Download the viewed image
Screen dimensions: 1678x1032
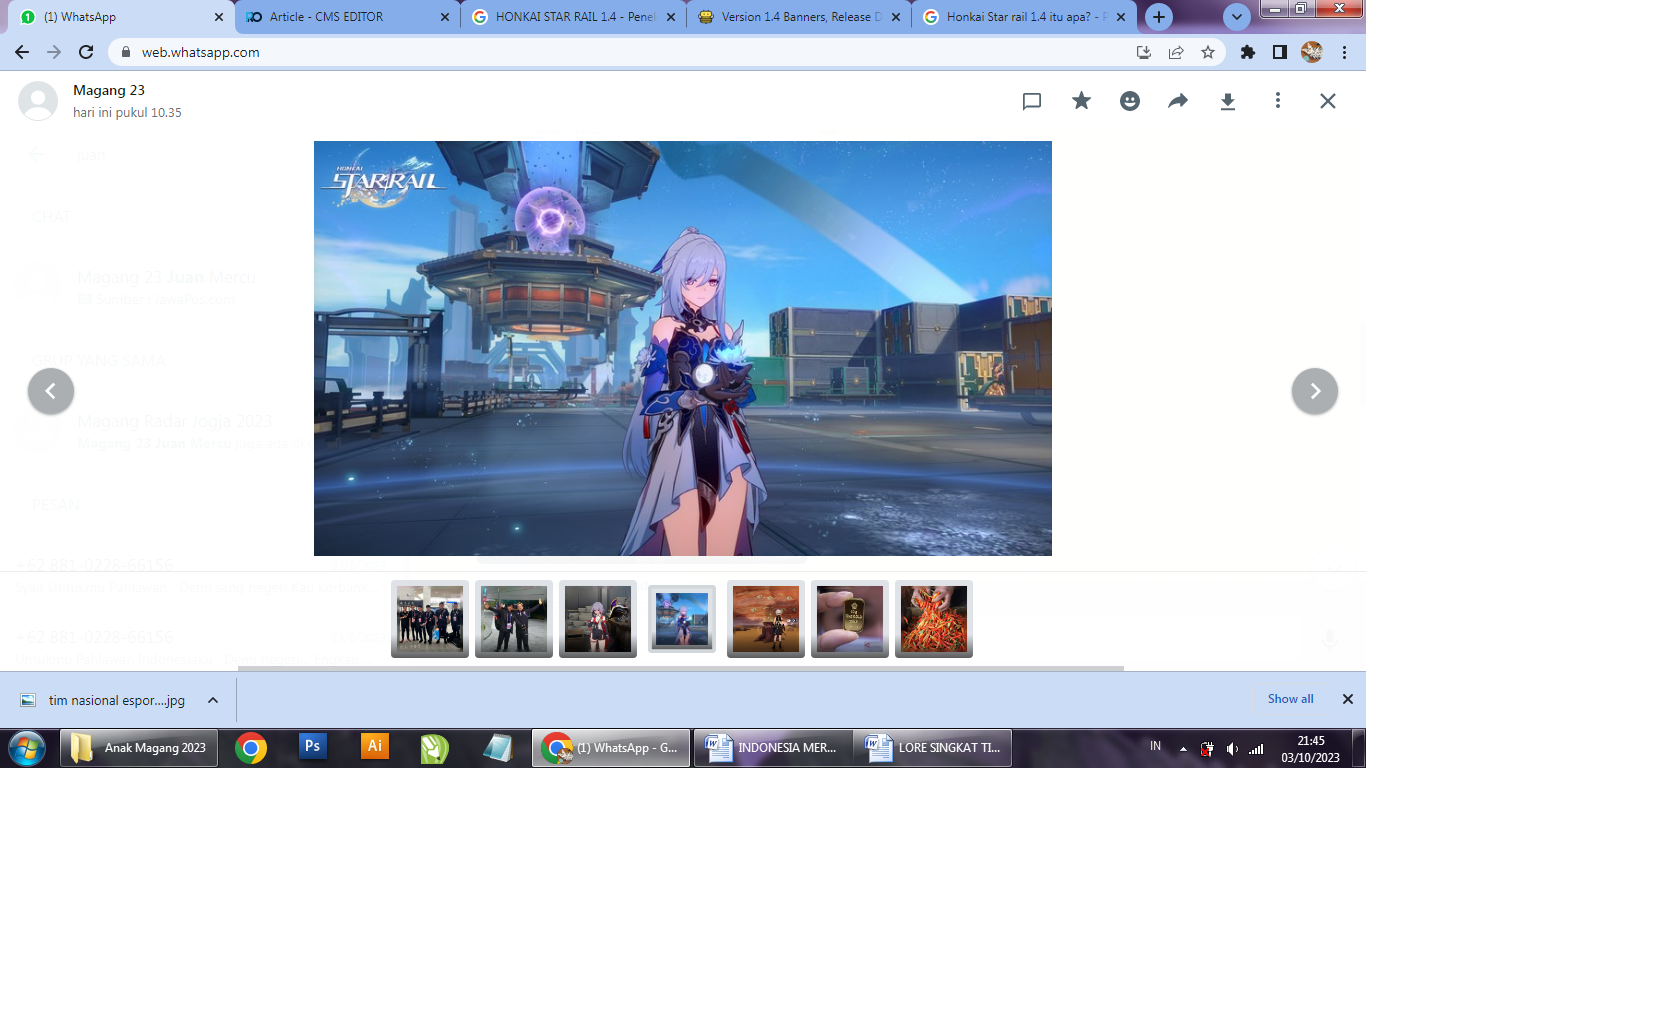pos(1228,101)
